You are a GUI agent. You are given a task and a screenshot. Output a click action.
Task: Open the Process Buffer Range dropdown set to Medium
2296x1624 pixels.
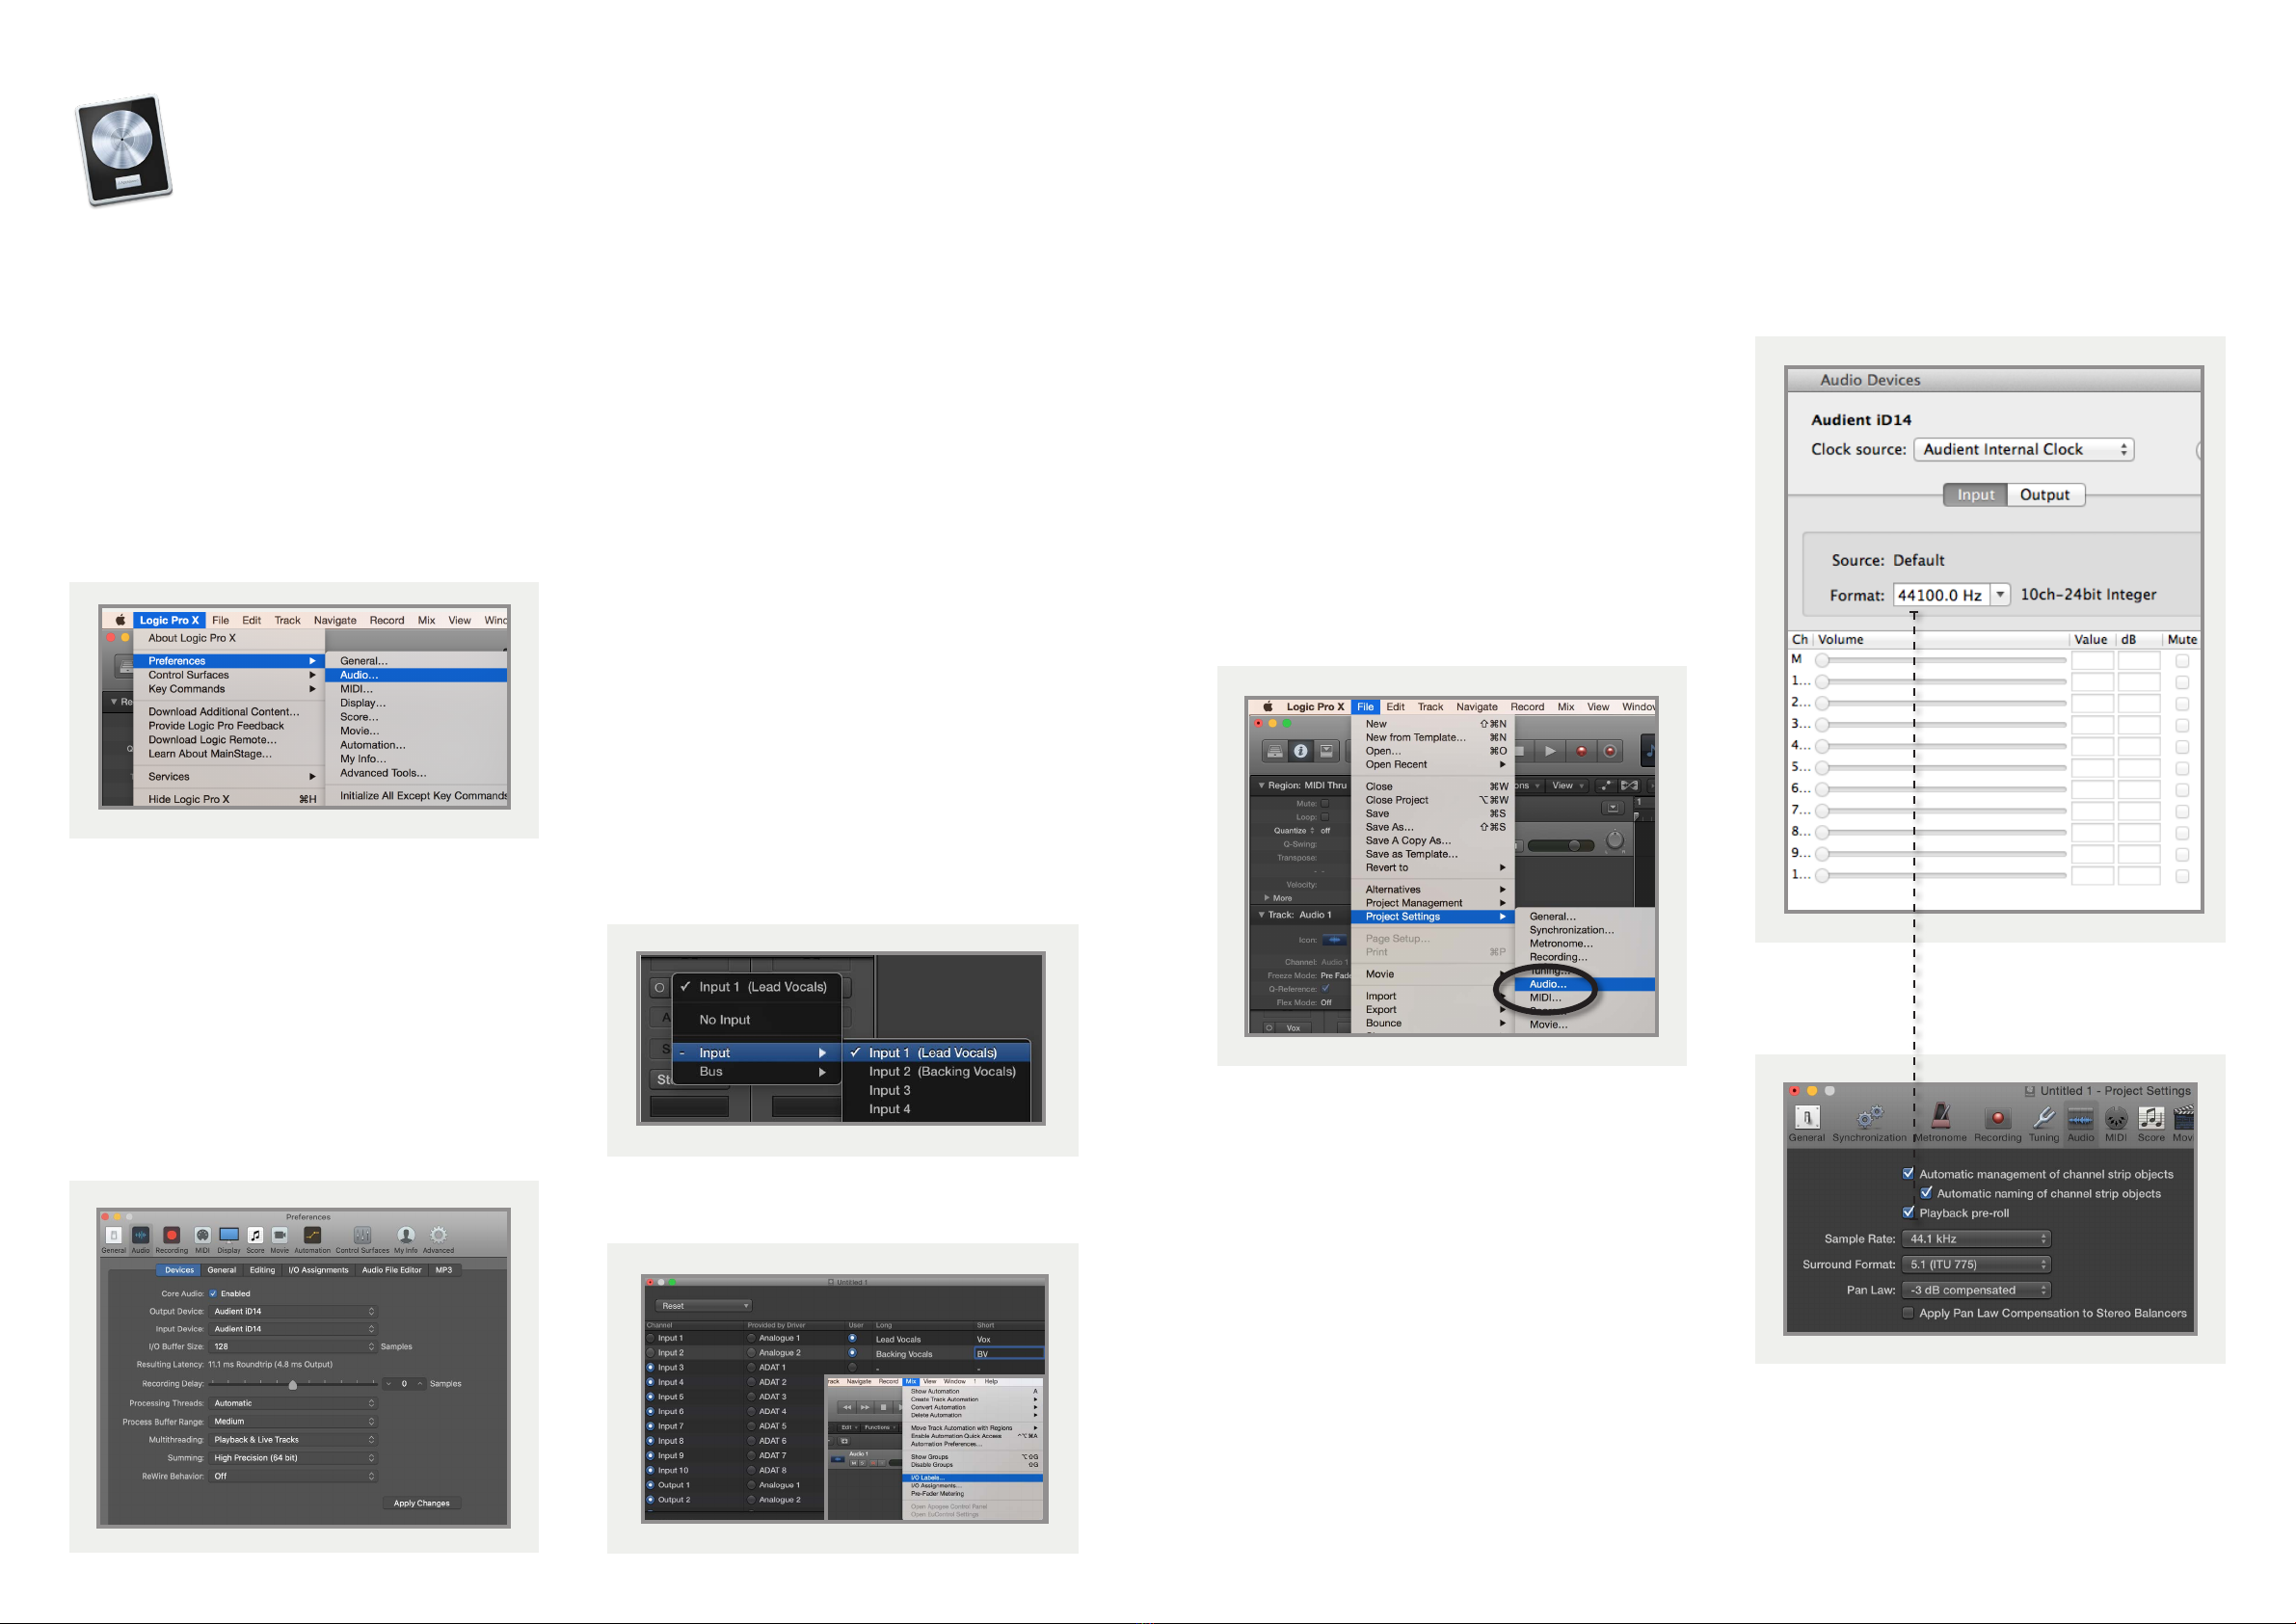click(x=293, y=1421)
